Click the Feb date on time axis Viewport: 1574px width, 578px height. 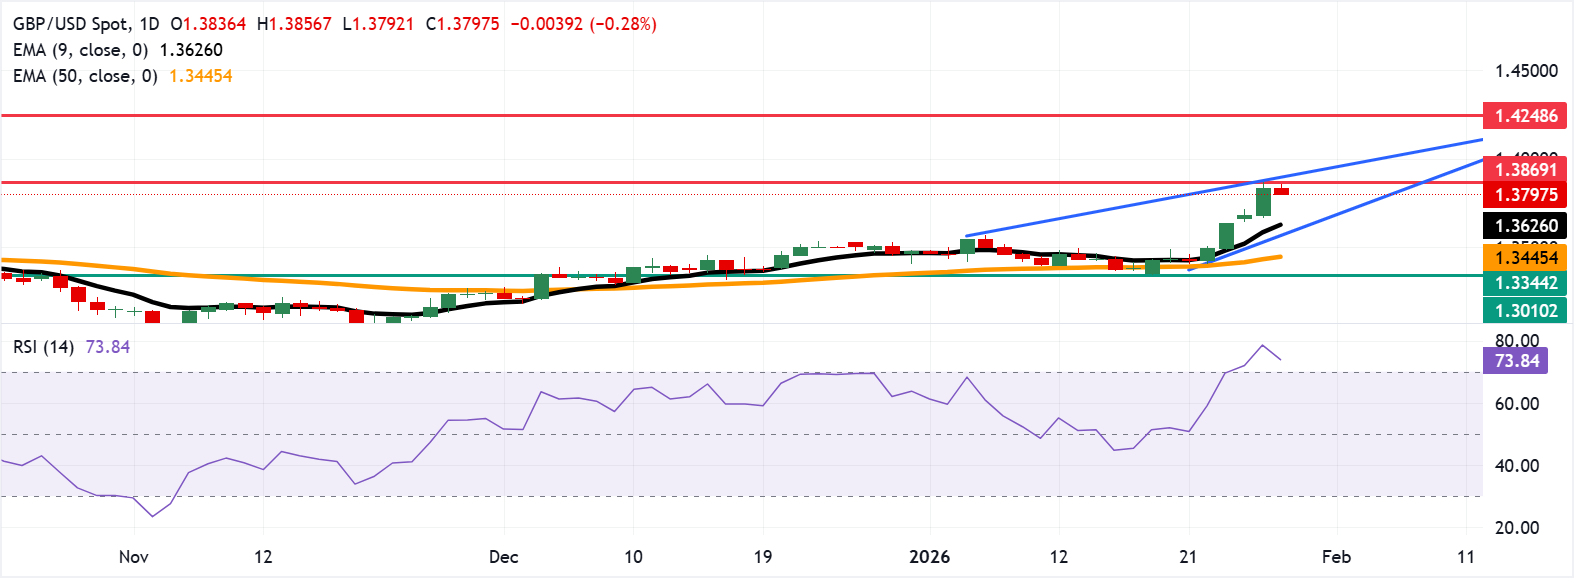[1336, 557]
